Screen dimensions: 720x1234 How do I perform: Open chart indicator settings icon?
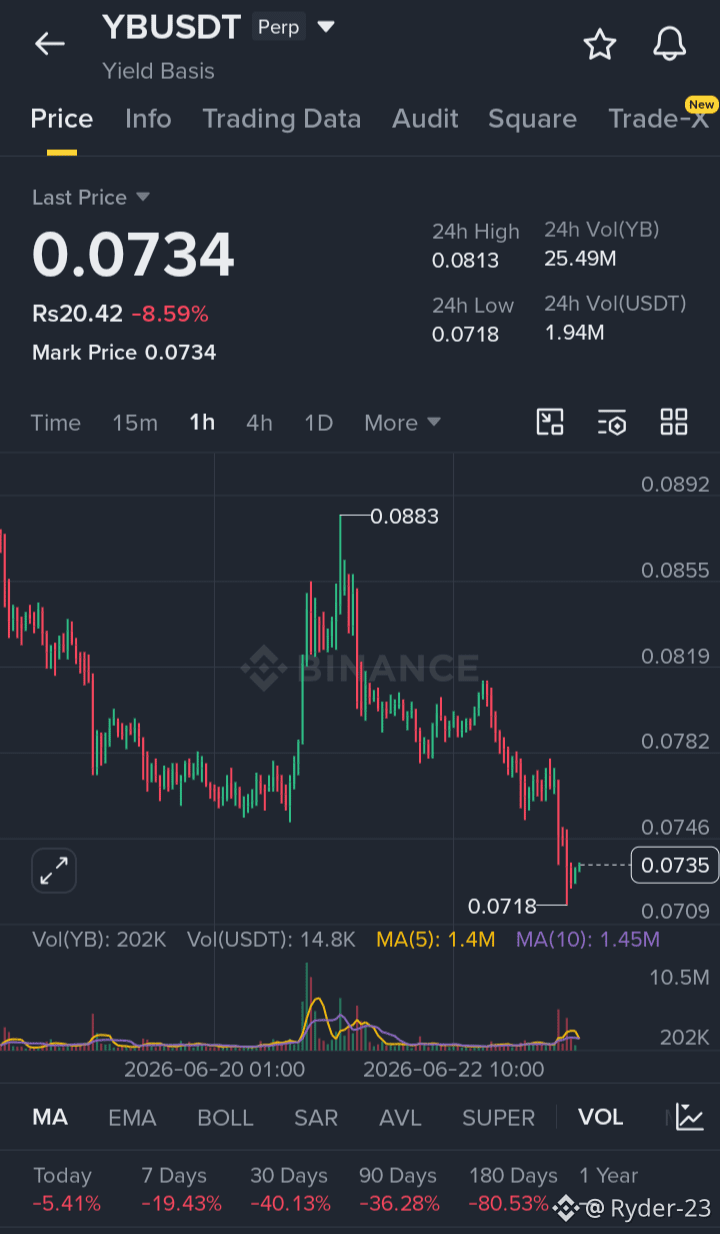pos(612,422)
